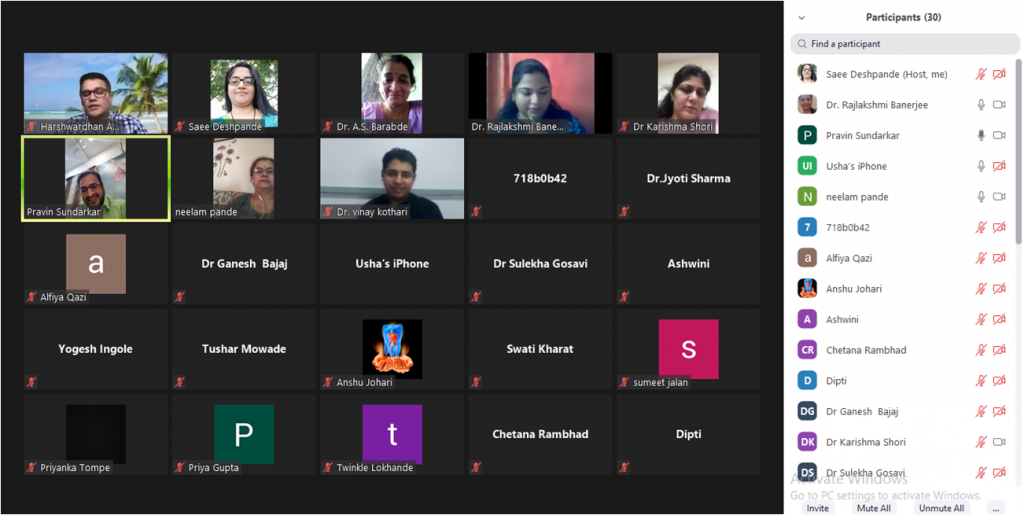This screenshot has width=1024, height=515.
Task: Click muted mic icon for Chetana Rambhad
Action: pyautogui.click(x=981, y=350)
